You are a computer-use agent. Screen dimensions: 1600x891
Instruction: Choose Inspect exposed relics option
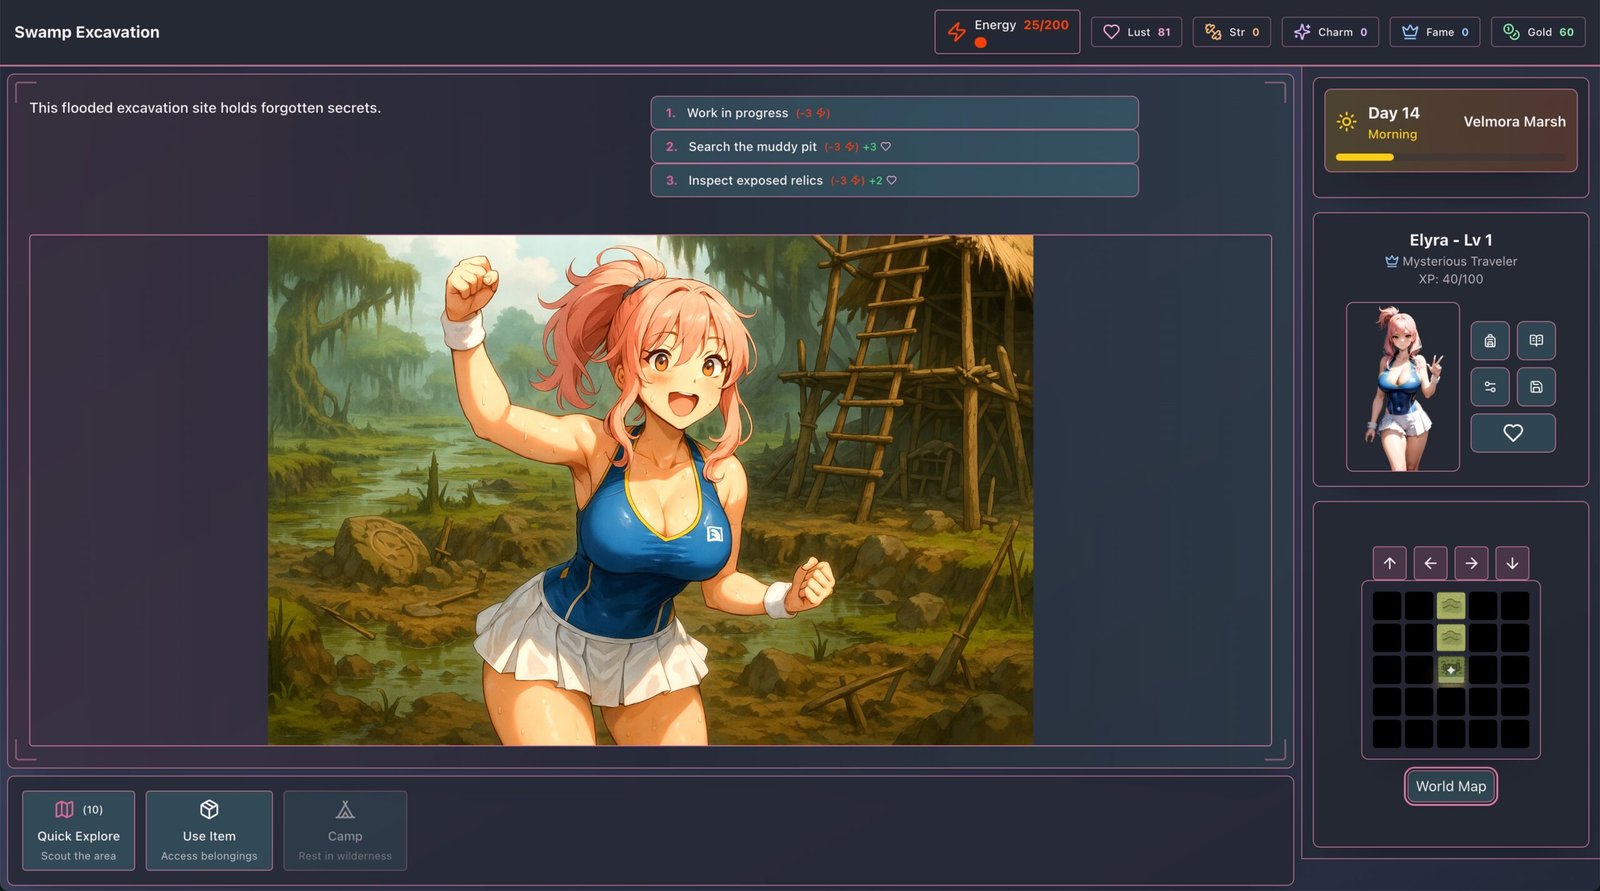894,181
